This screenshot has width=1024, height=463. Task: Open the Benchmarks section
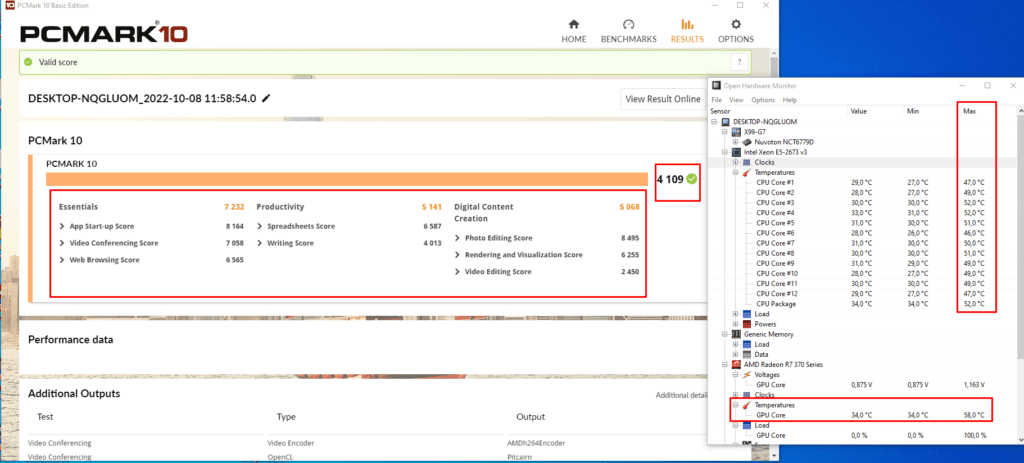point(628,30)
